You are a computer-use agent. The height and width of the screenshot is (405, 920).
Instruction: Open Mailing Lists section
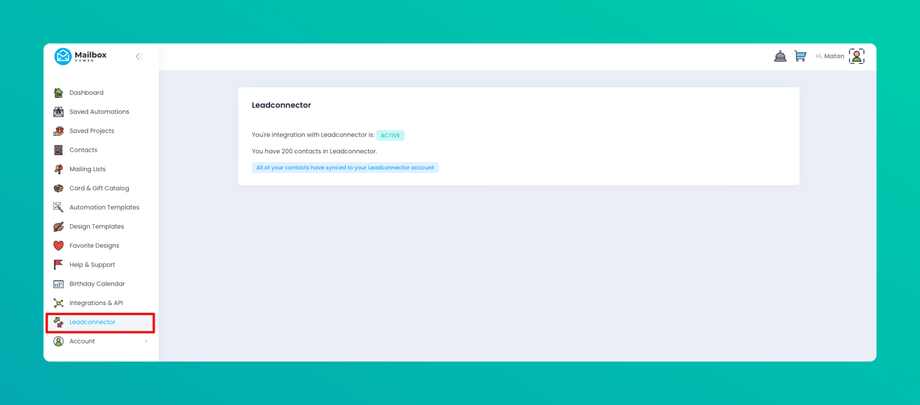[x=87, y=169]
